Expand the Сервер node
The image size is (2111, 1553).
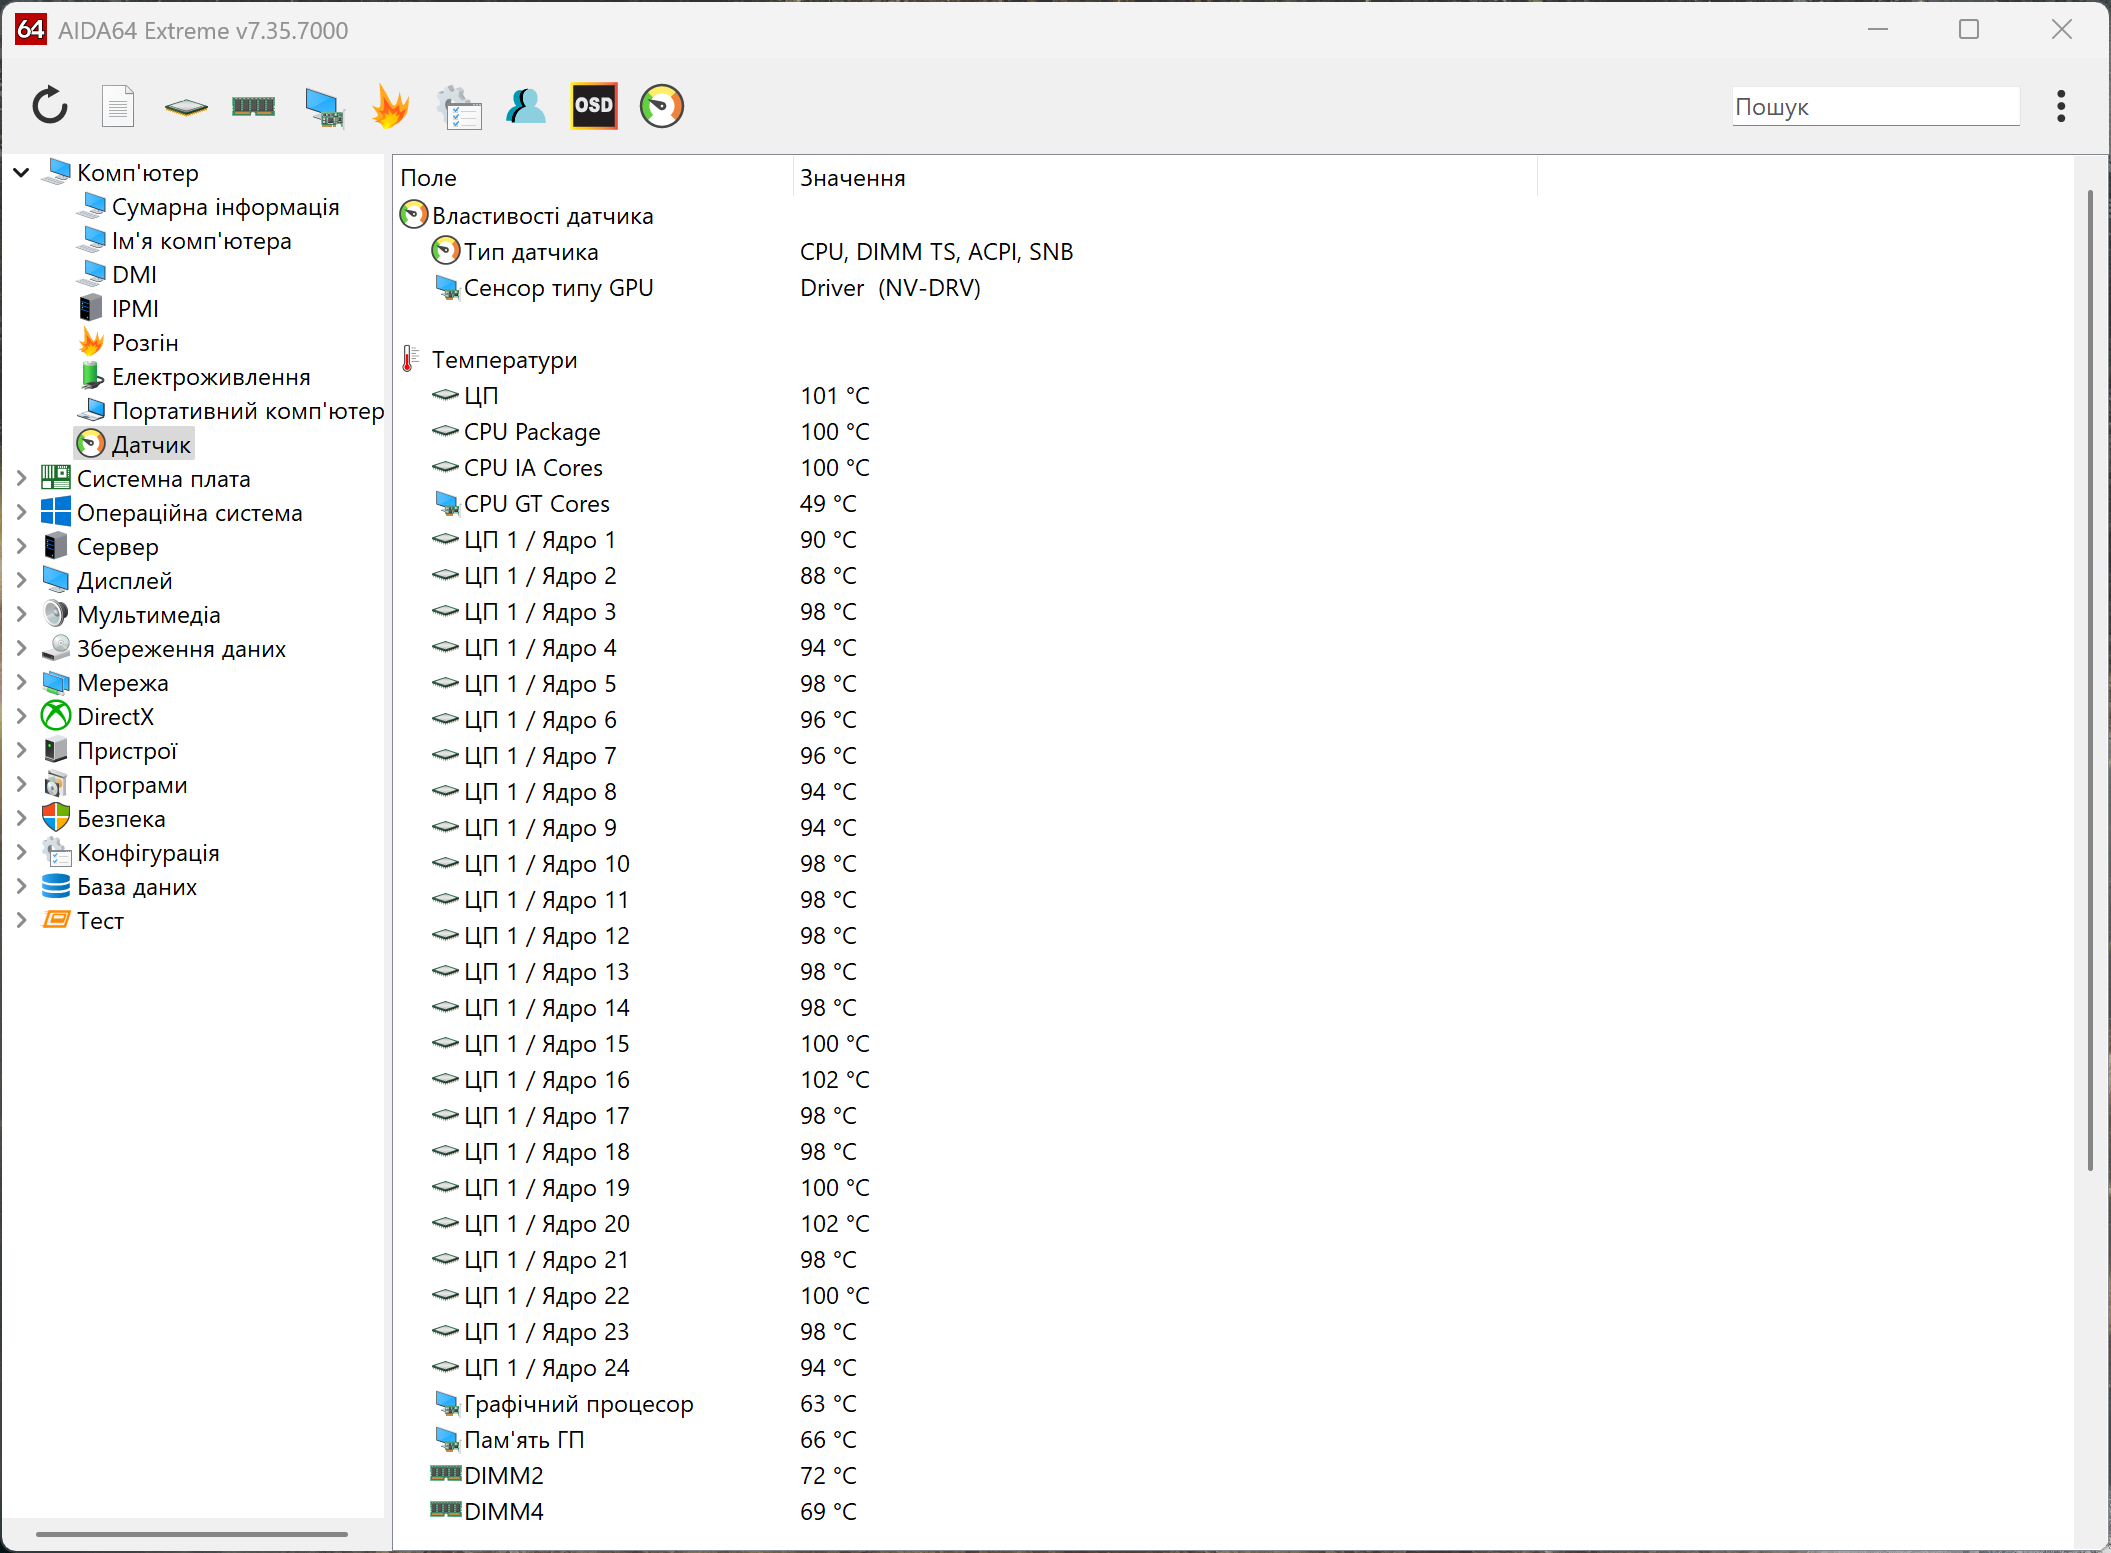click(21, 547)
